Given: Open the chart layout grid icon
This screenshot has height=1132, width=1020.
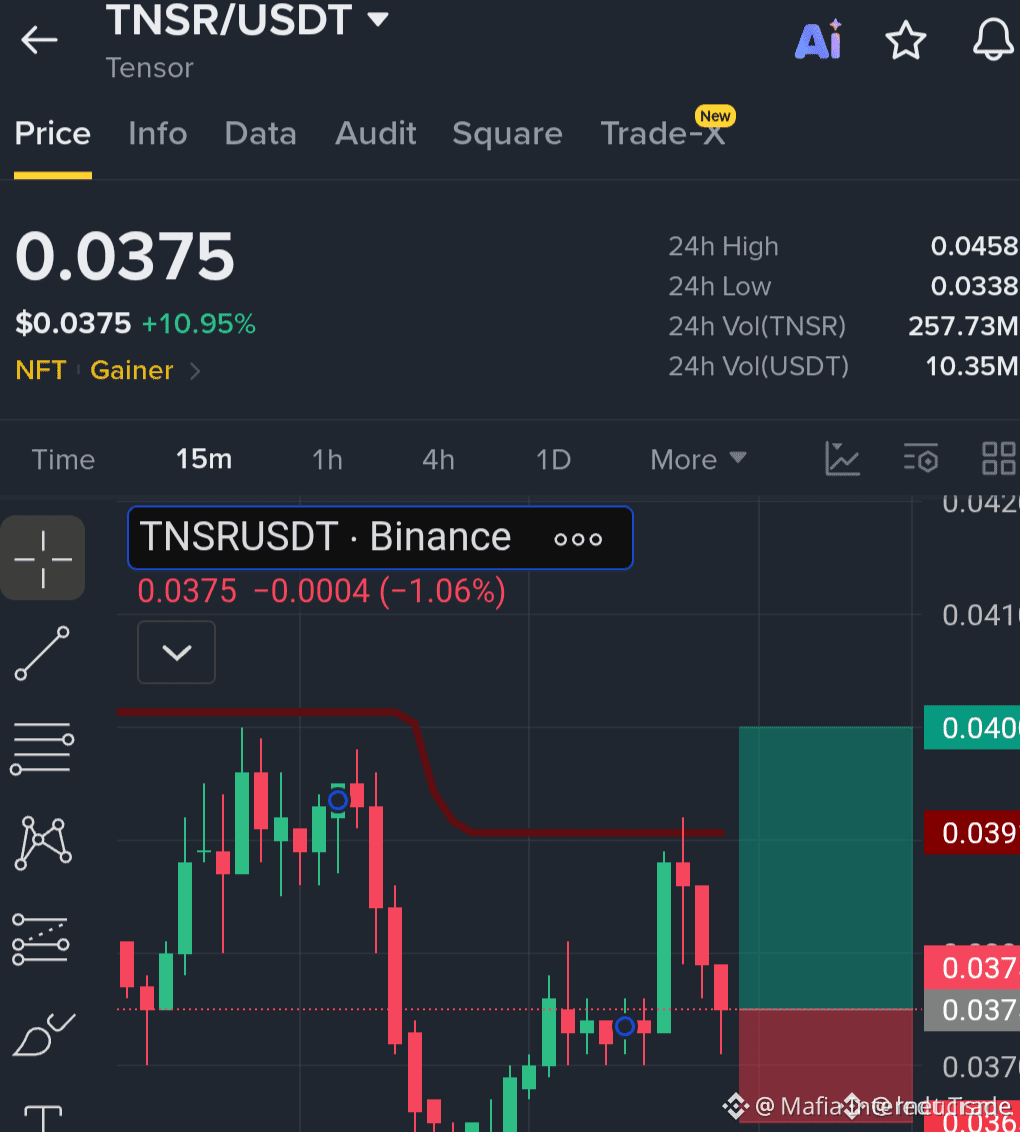Looking at the screenshot, I should point(999,458).
